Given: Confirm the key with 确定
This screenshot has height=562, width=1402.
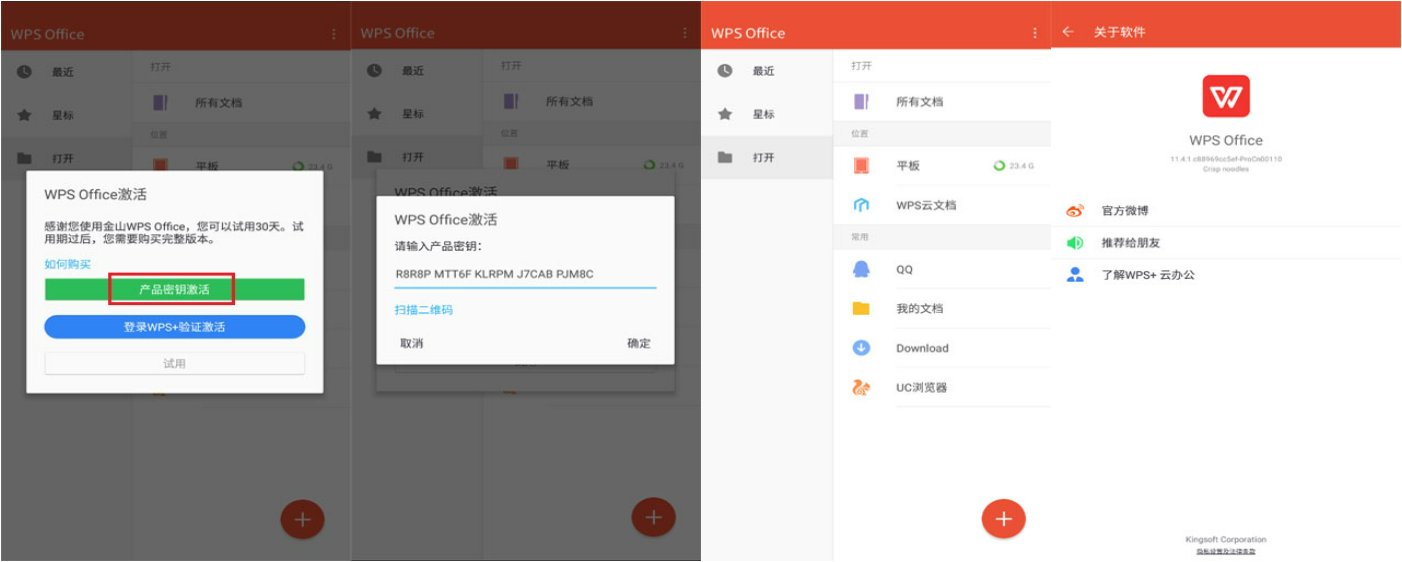Looking at the screenshot, I should pos(639,343).
